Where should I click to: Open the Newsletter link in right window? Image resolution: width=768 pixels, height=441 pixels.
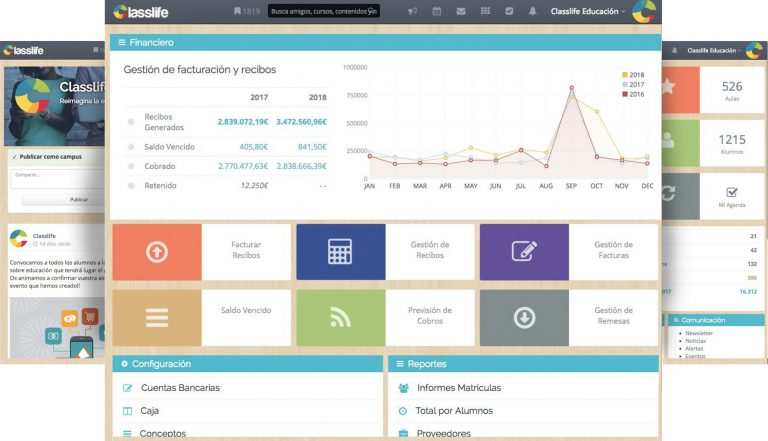pyautogui.click(x=699, y=333)
